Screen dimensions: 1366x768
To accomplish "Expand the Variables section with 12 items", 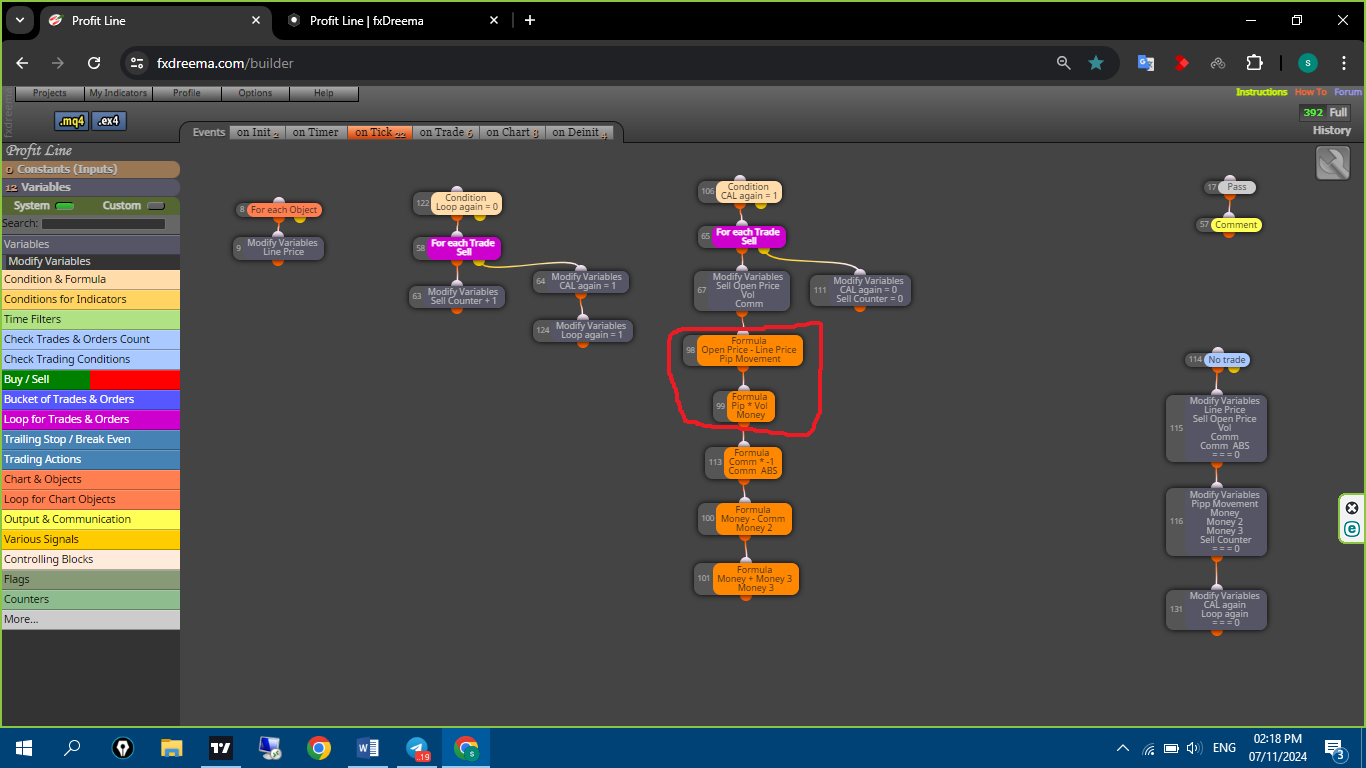I will click(x=90, y=187).
